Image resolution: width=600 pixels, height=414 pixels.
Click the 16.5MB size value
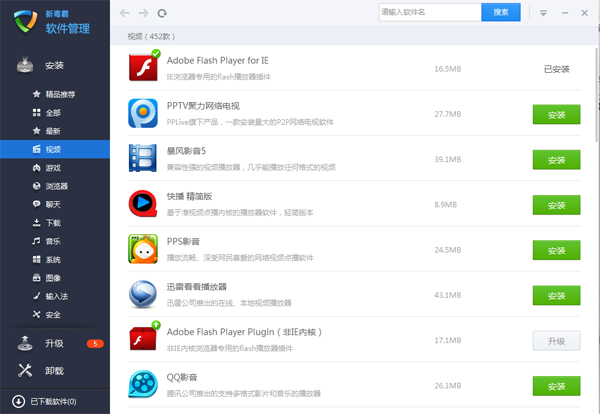pos(448,69)
